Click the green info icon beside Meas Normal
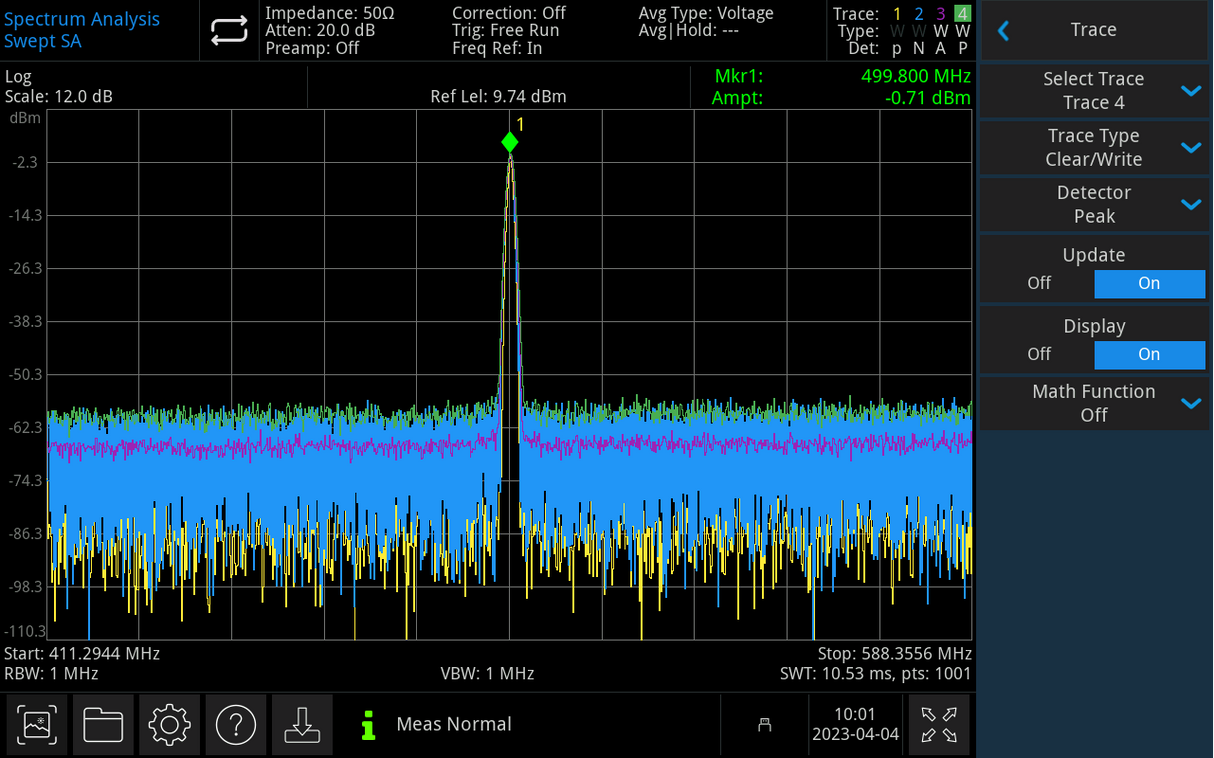This screenshot has width=1214, height=758. tap(367, 725)
